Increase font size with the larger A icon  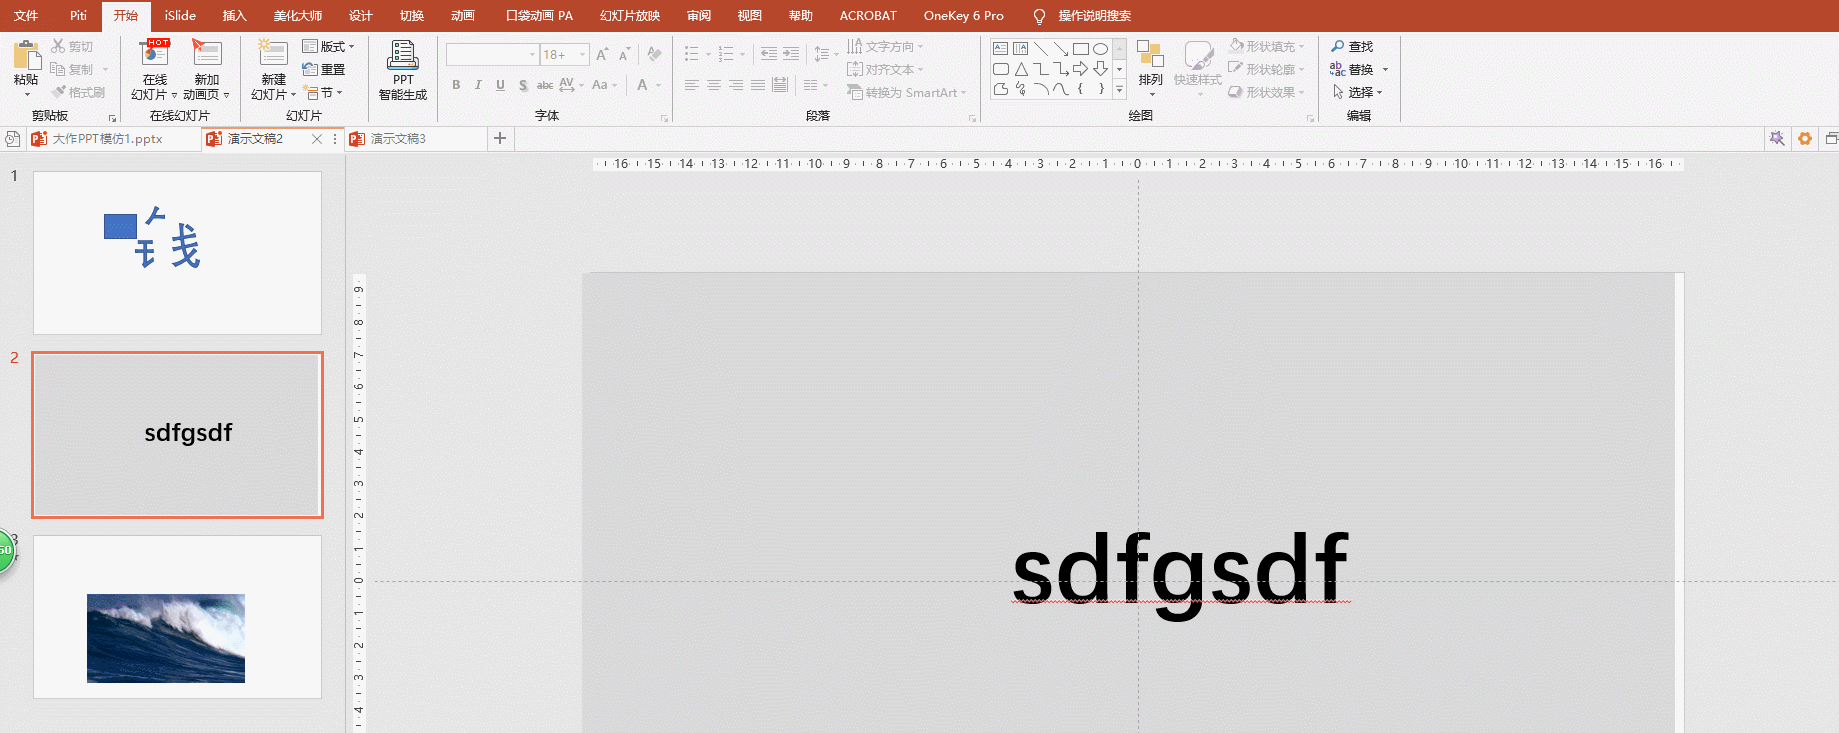[602, 54]
